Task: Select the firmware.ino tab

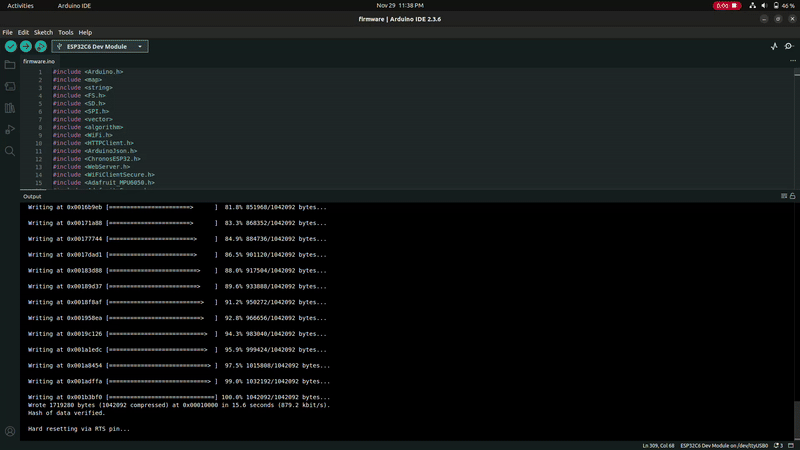Action: [x=39, y=61]
